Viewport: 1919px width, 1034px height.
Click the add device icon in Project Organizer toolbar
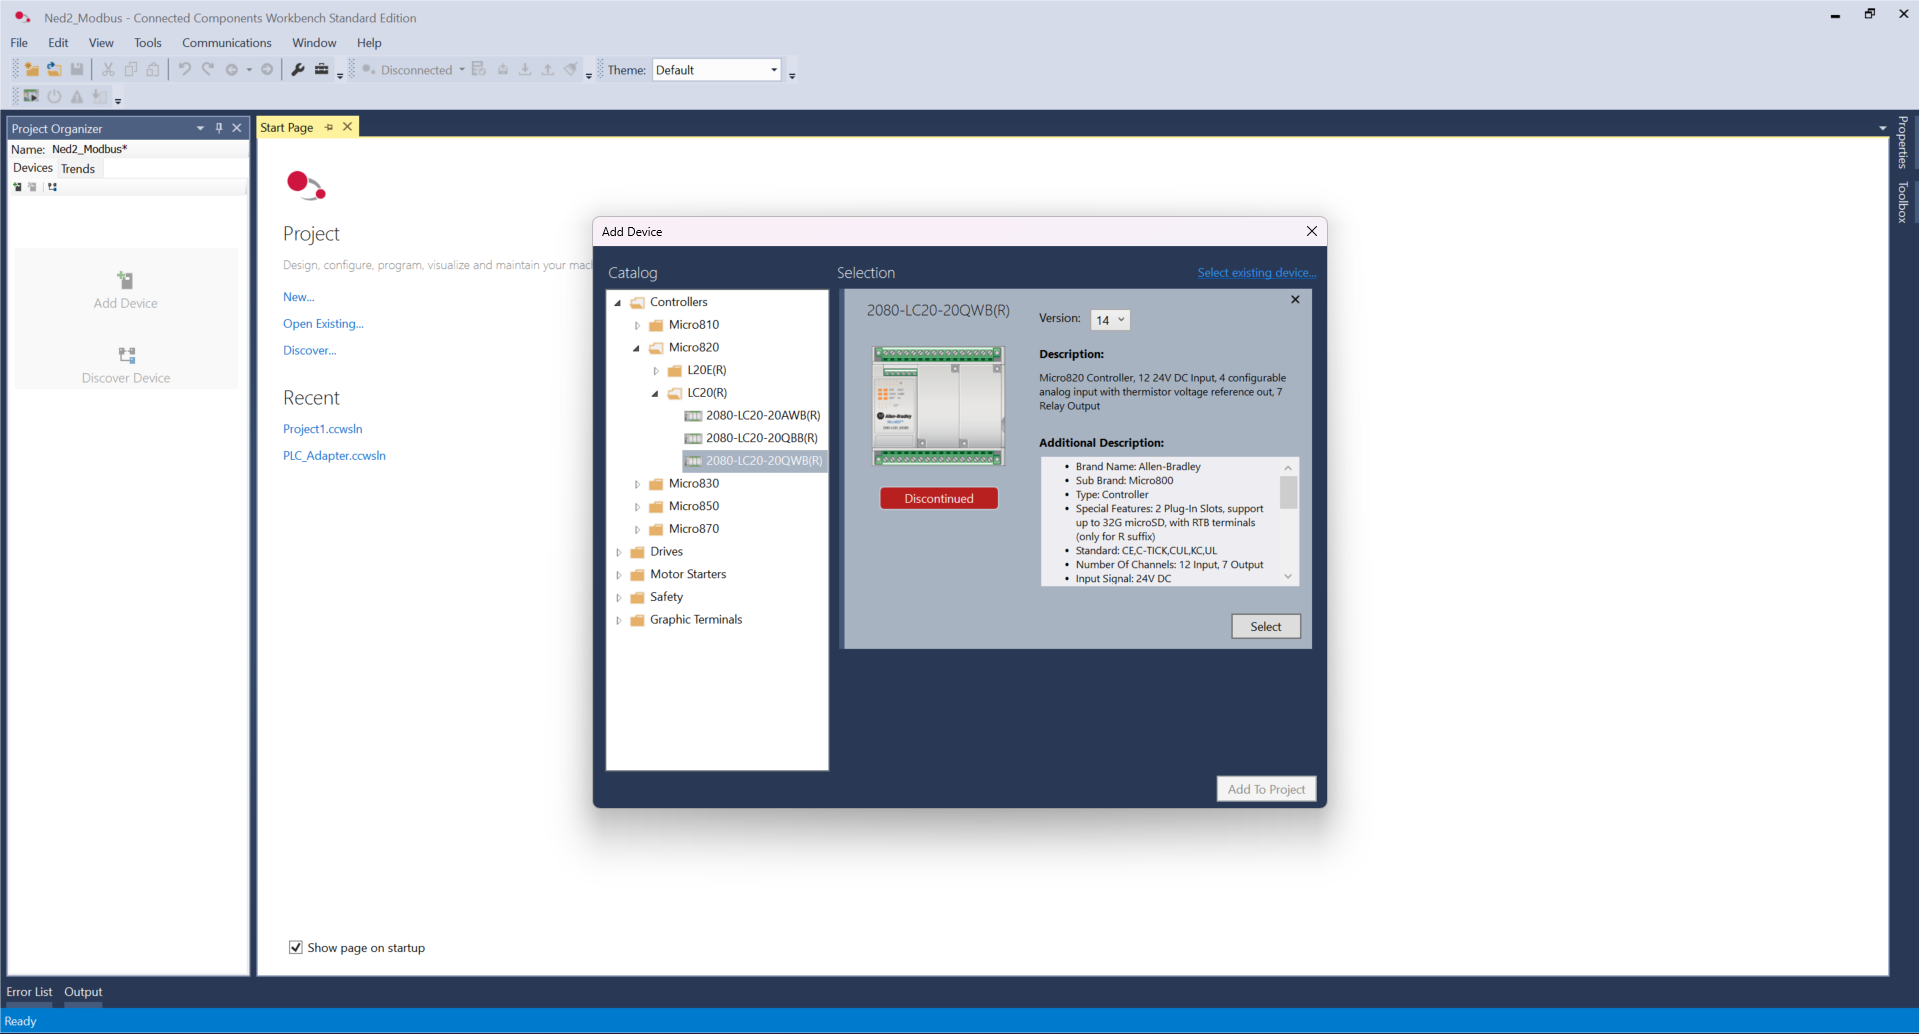point(17,187)
